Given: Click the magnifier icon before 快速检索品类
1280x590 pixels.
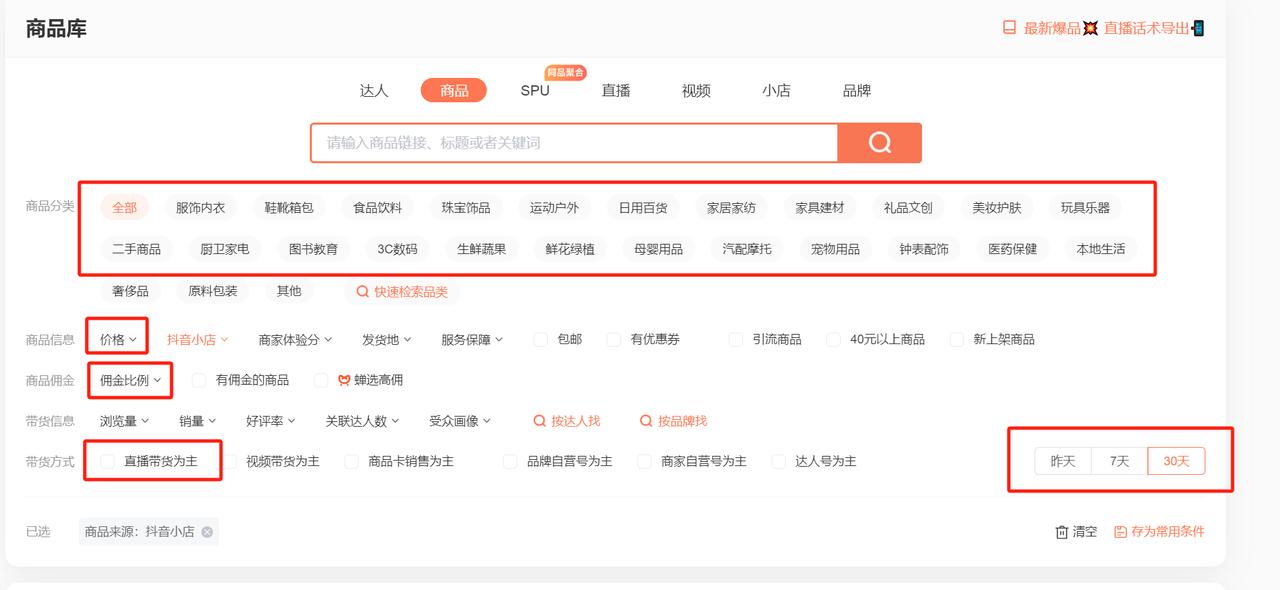Looking at the screenshot, I should click(x=363, y=292).
